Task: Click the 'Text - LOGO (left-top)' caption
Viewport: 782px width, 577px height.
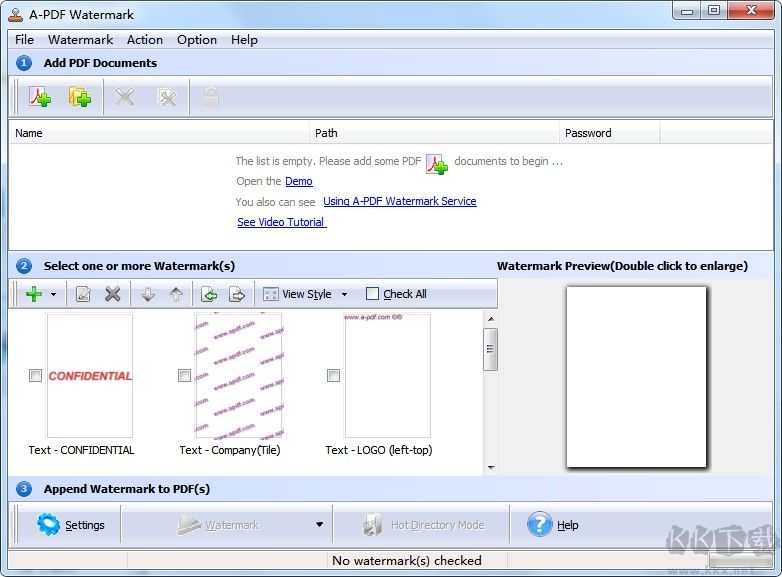Action: pos(379,450)
